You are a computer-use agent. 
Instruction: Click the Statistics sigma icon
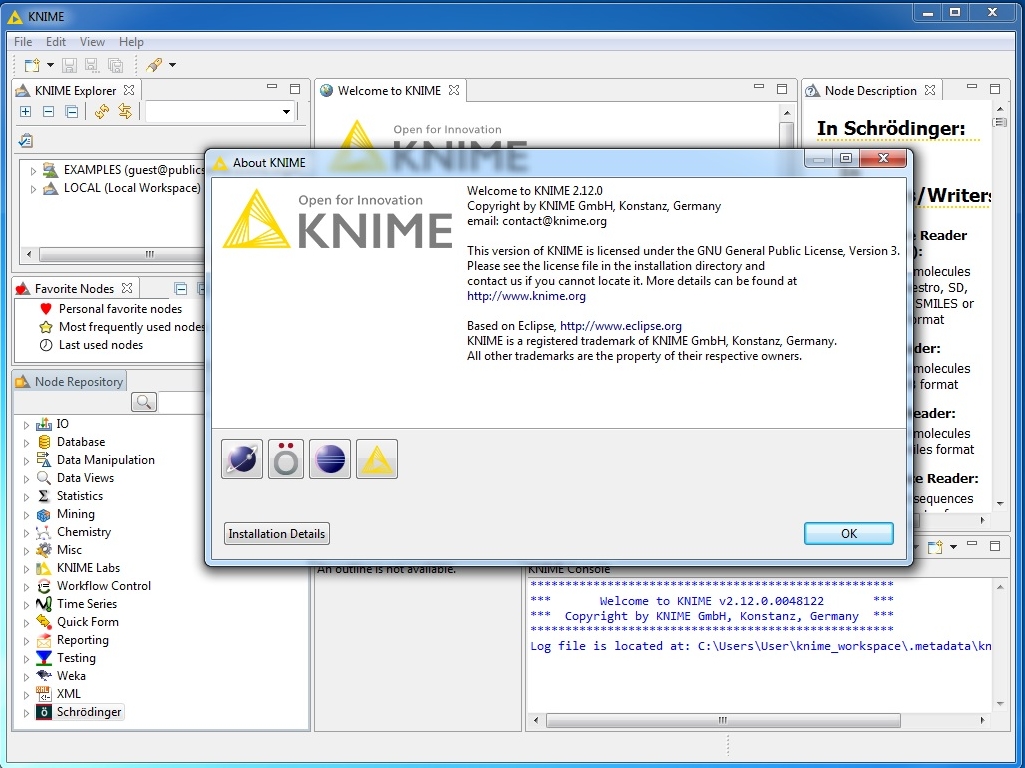pyautogui.click(x=44, y=496)
